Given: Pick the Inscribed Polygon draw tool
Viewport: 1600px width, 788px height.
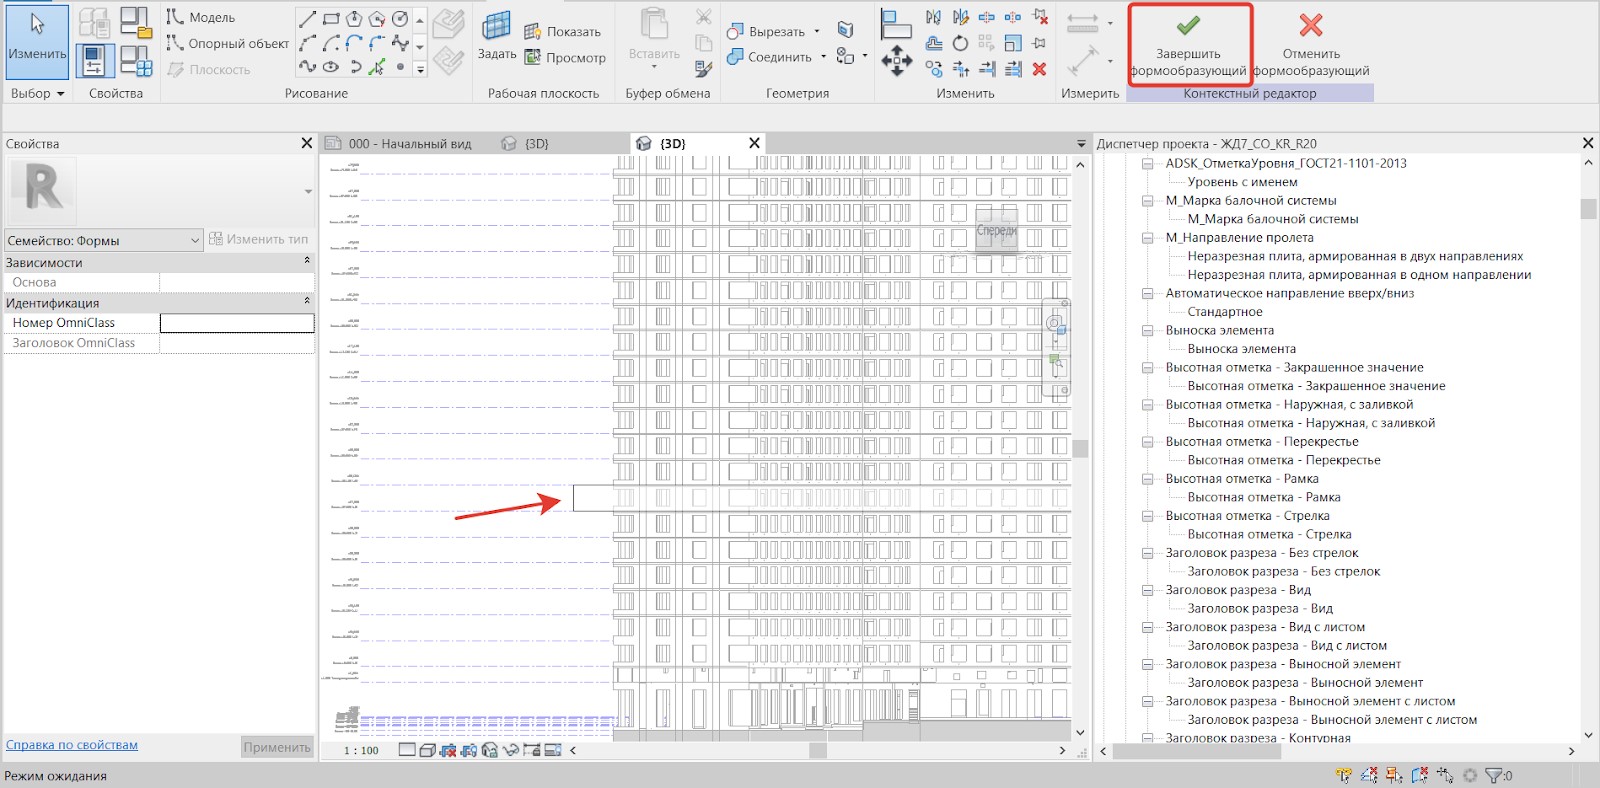Looking at the screenshot, I should coord(354,18).
